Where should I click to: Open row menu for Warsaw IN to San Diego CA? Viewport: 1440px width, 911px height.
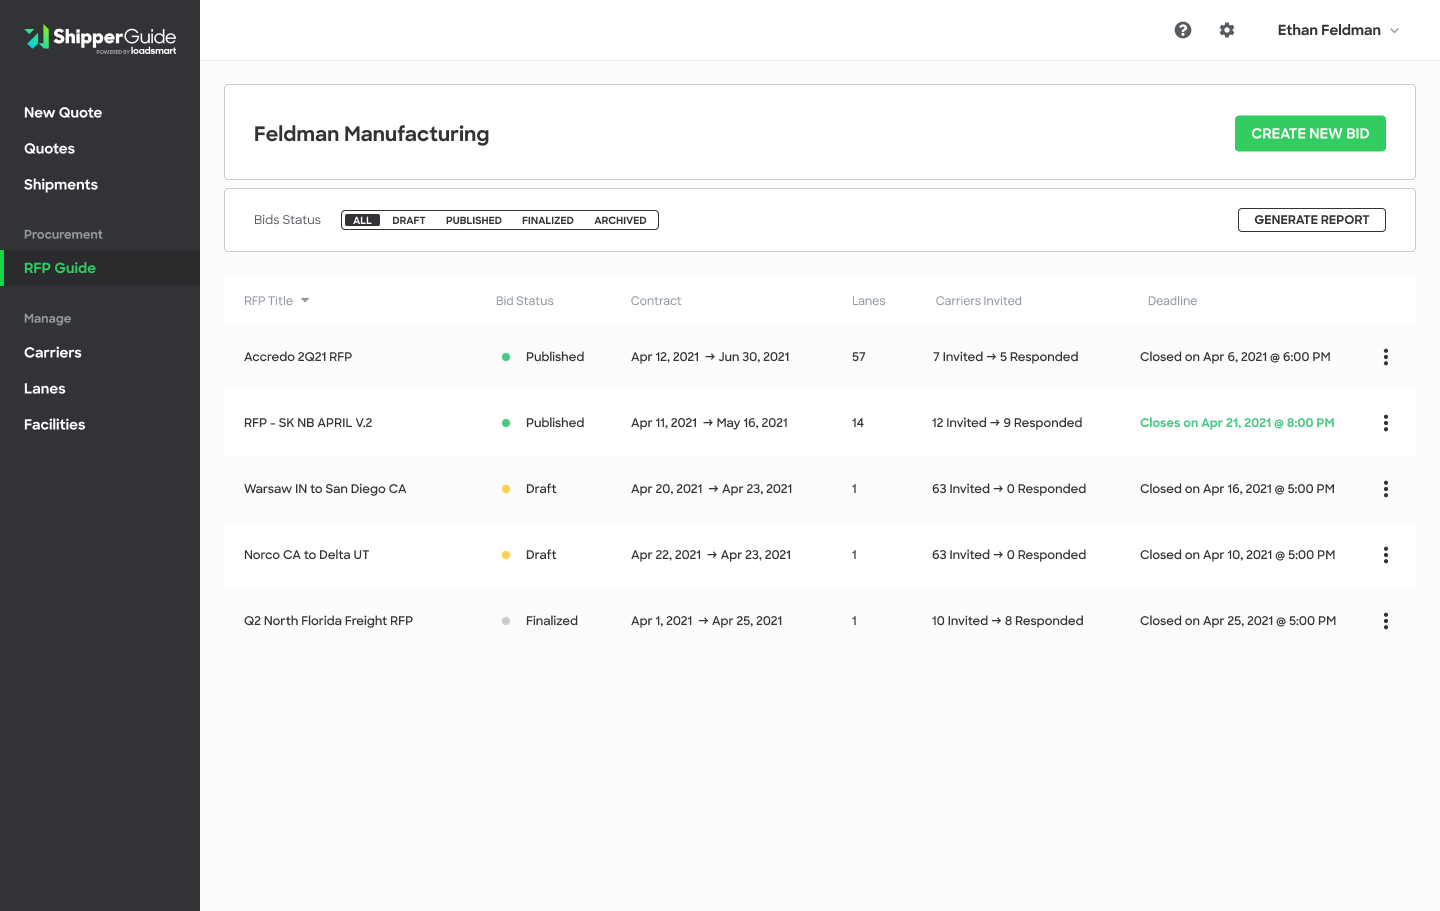1386,489
